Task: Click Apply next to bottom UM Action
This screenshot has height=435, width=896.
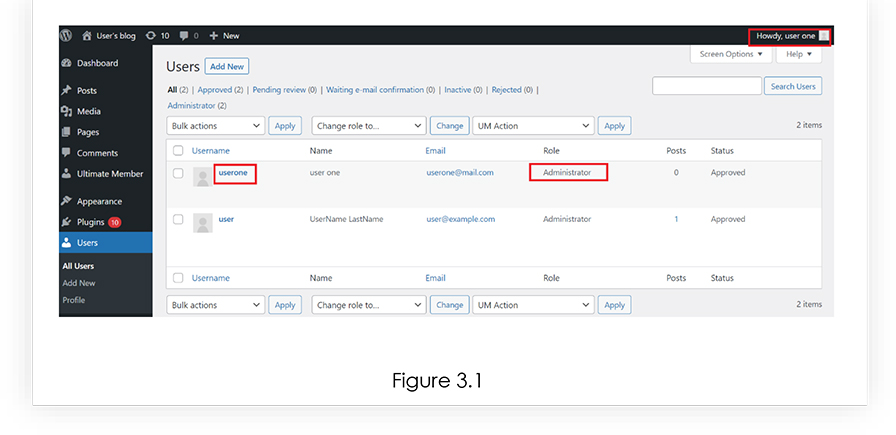Action: click(x=614, y=305)
